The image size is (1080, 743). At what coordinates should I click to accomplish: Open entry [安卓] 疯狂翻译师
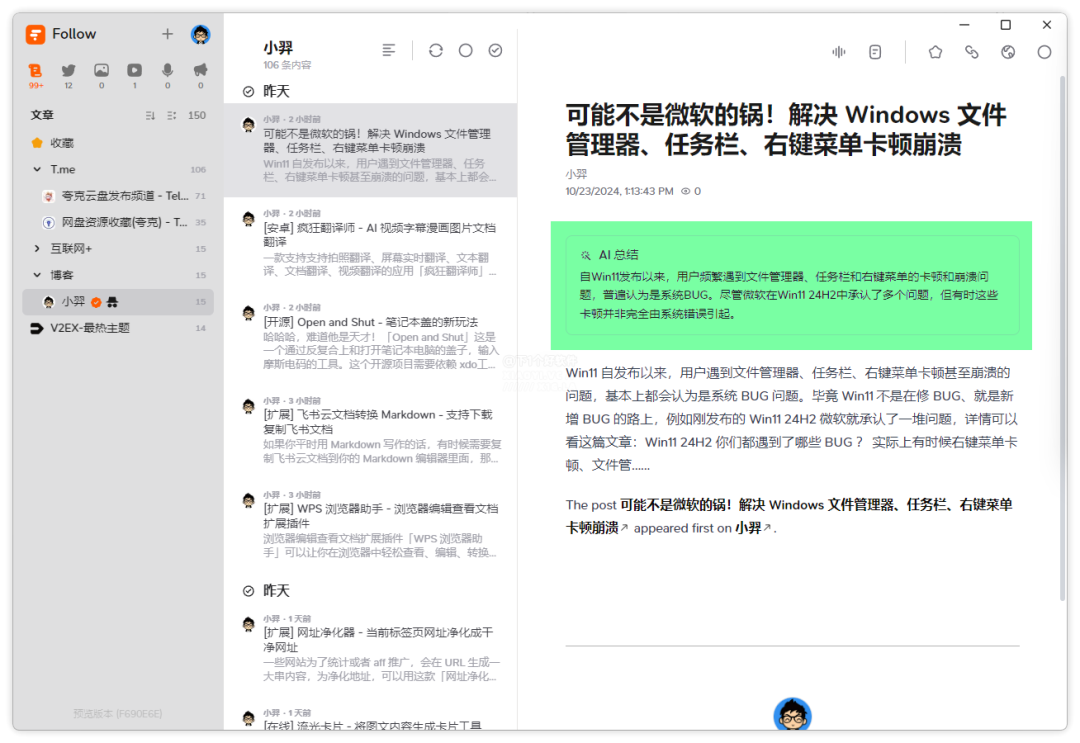pyautogui.click(x=371, y=244)
